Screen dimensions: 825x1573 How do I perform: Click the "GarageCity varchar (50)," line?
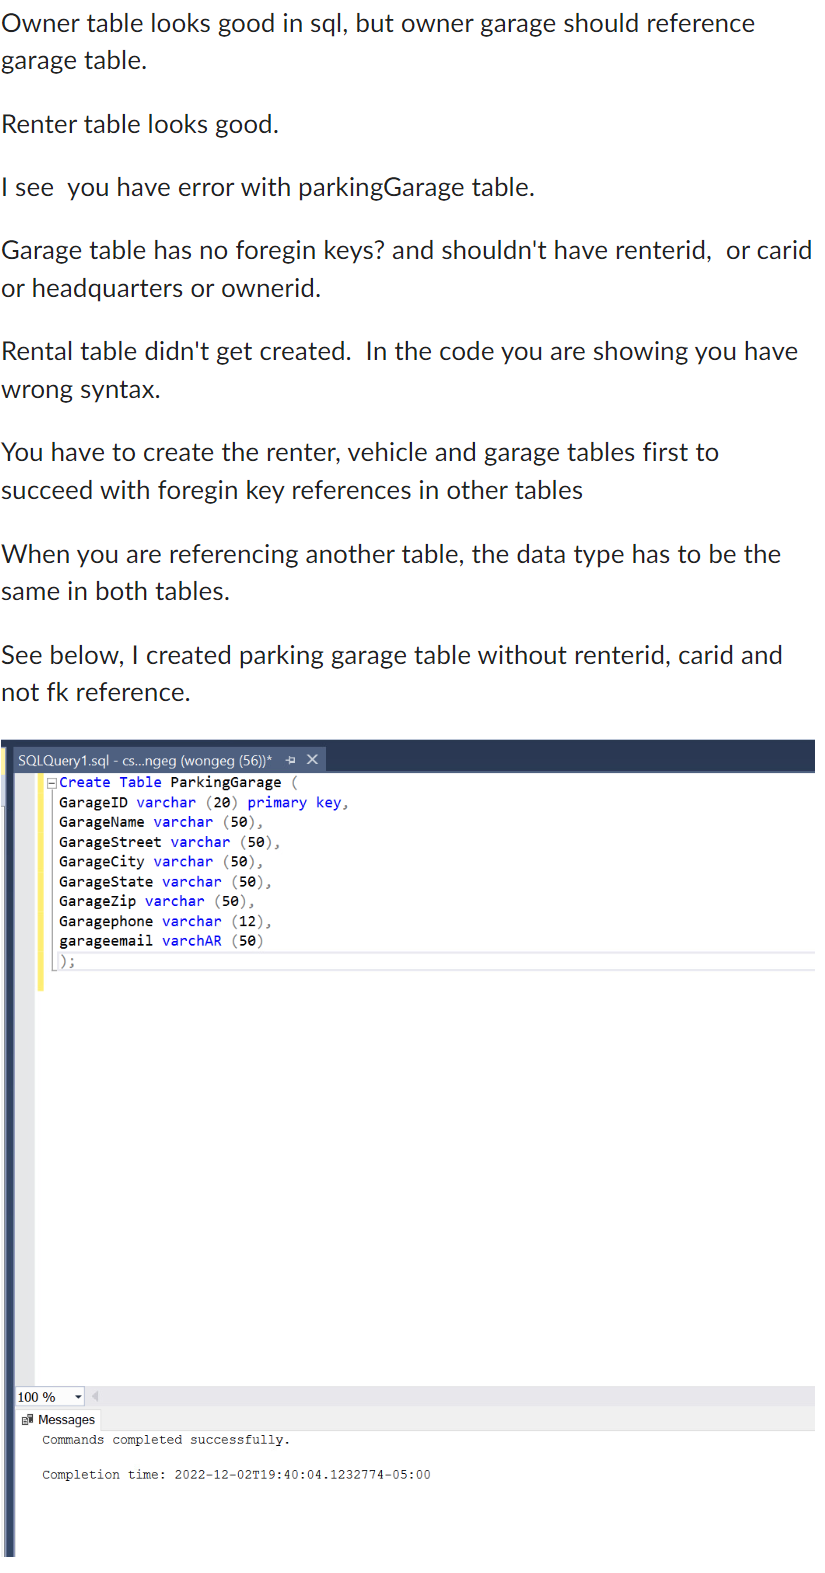coord(160,862)
